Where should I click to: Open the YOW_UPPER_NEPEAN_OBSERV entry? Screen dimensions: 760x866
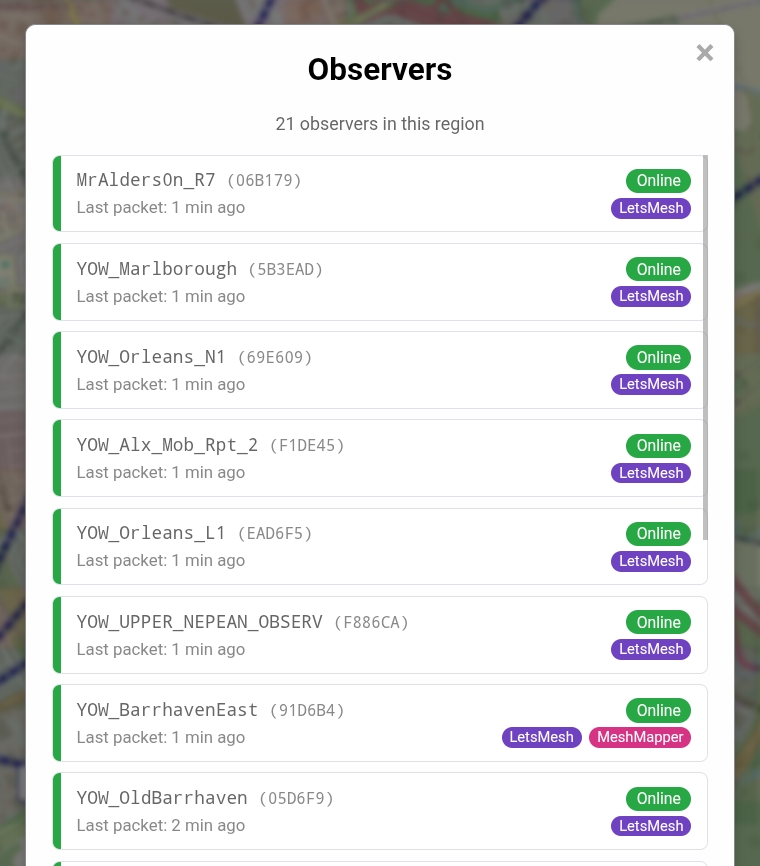pos(200,622)
